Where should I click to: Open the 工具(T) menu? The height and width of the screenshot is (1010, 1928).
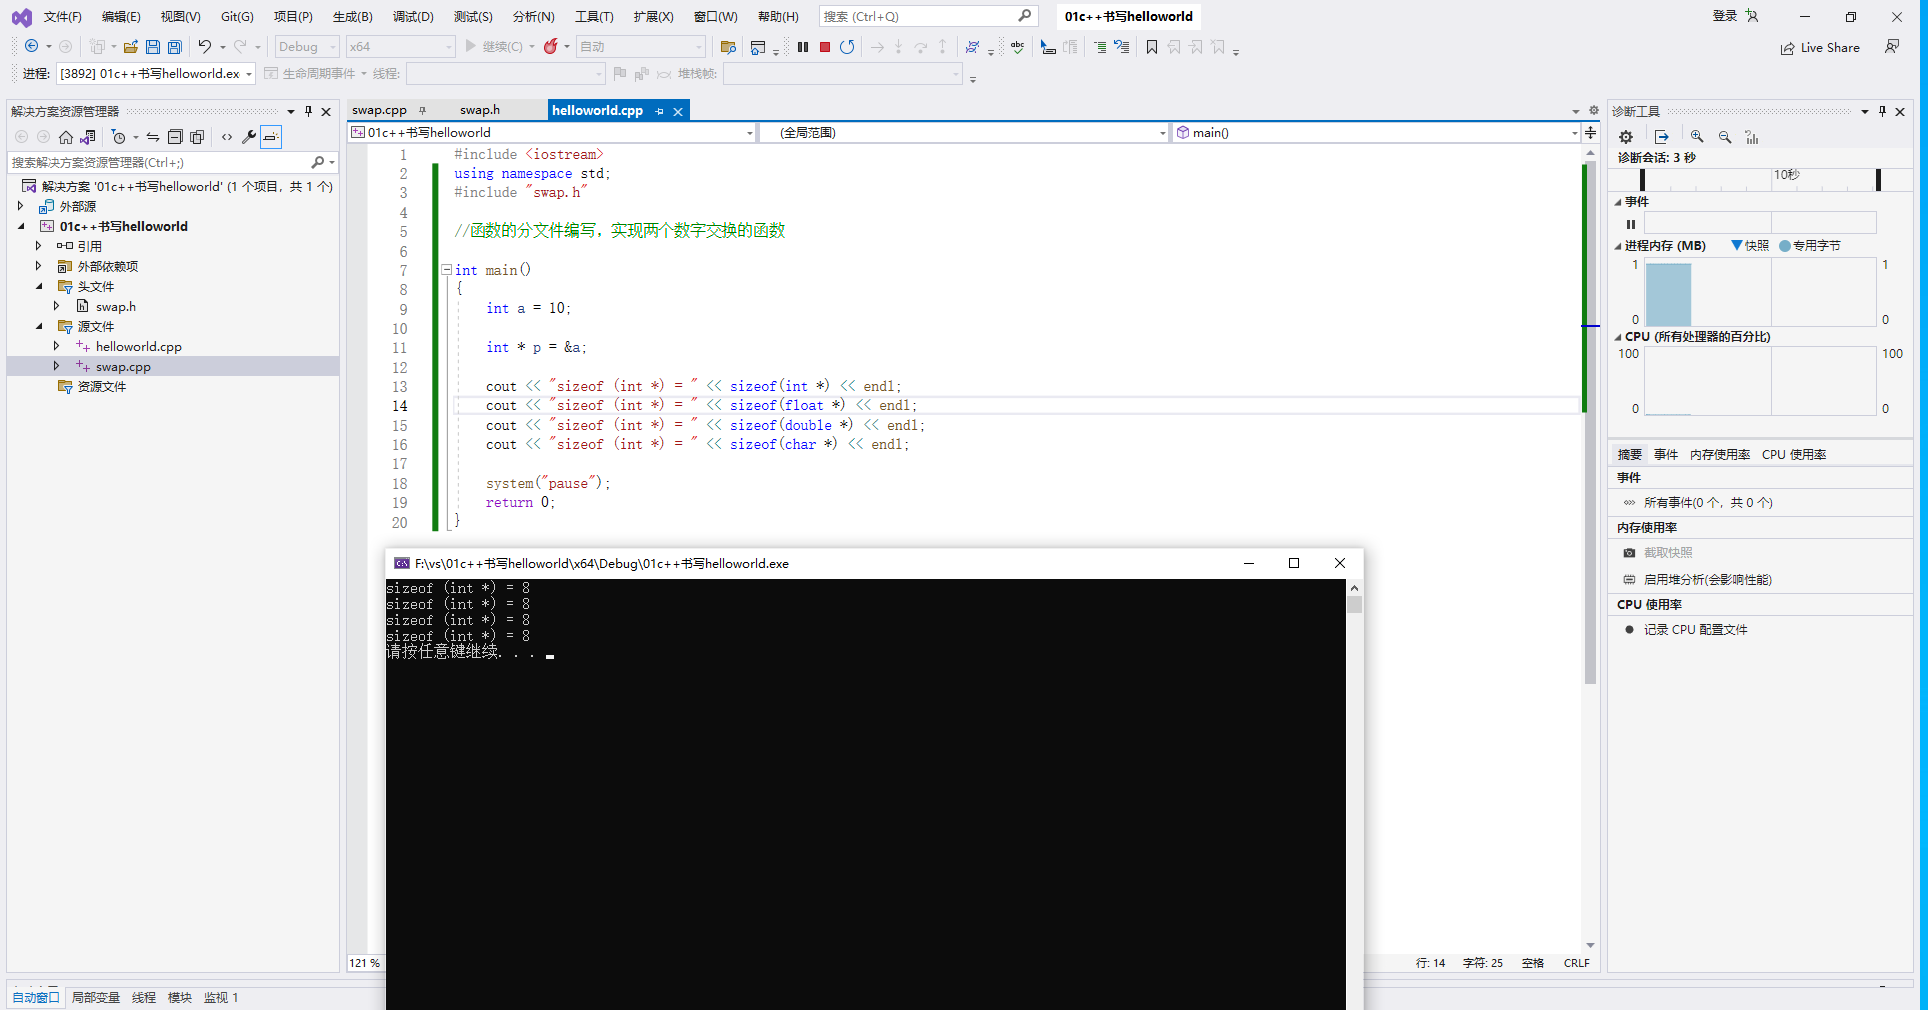(x=594, y=17)
